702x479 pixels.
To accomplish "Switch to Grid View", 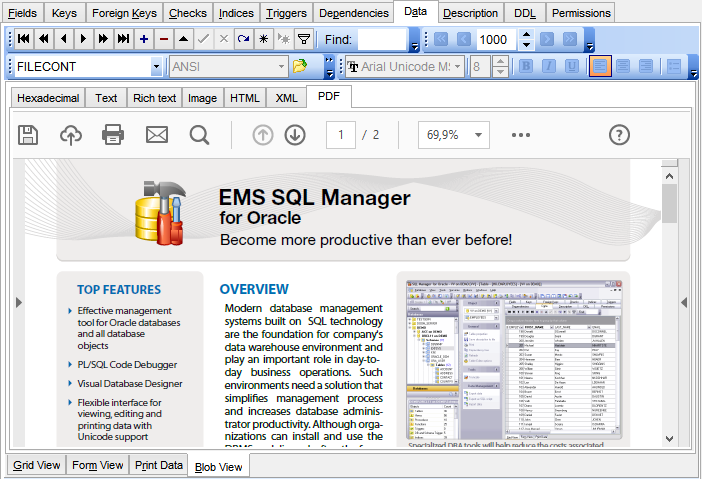I will pyautogui.click(x=37, y=466).
